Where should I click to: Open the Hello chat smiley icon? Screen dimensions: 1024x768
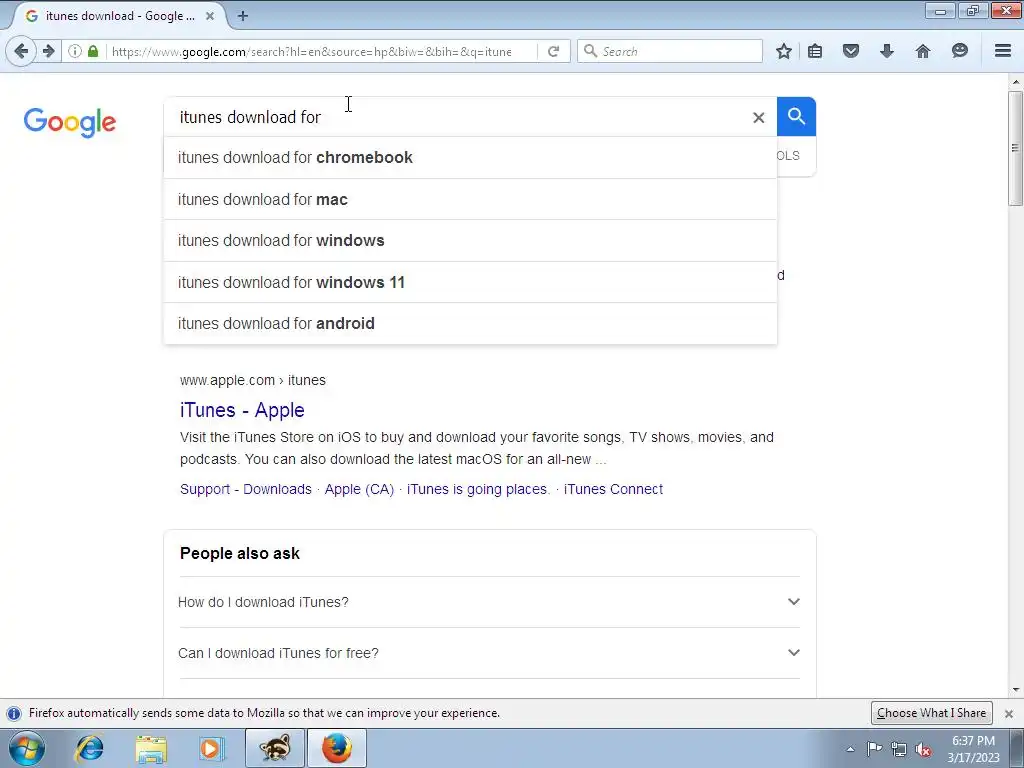(x=959, y=51)
